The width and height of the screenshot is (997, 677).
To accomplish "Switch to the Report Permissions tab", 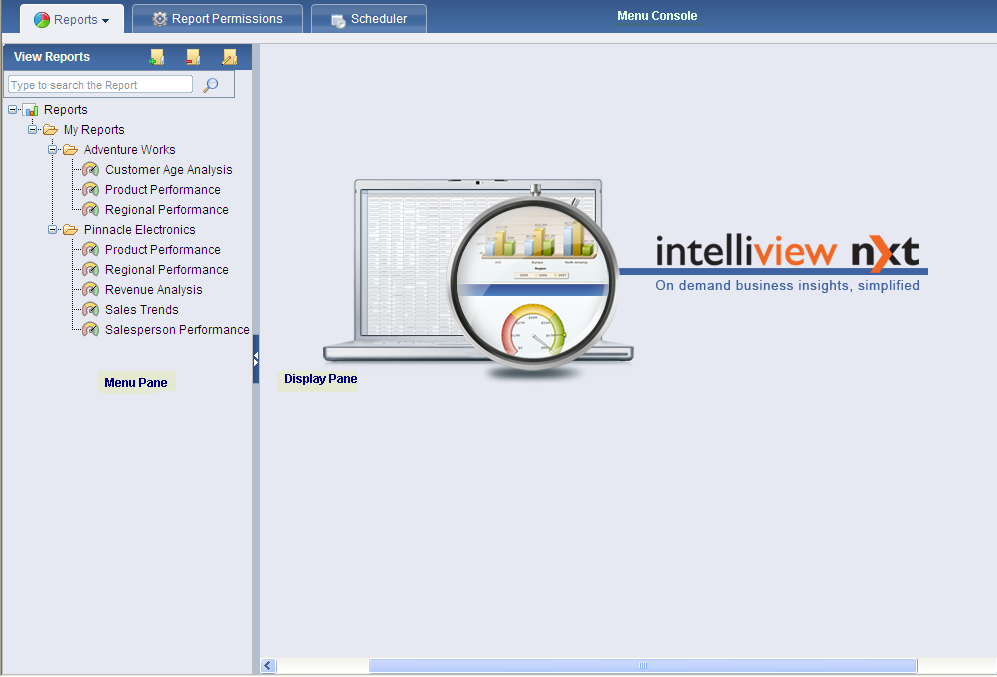I will pos(217,19).
